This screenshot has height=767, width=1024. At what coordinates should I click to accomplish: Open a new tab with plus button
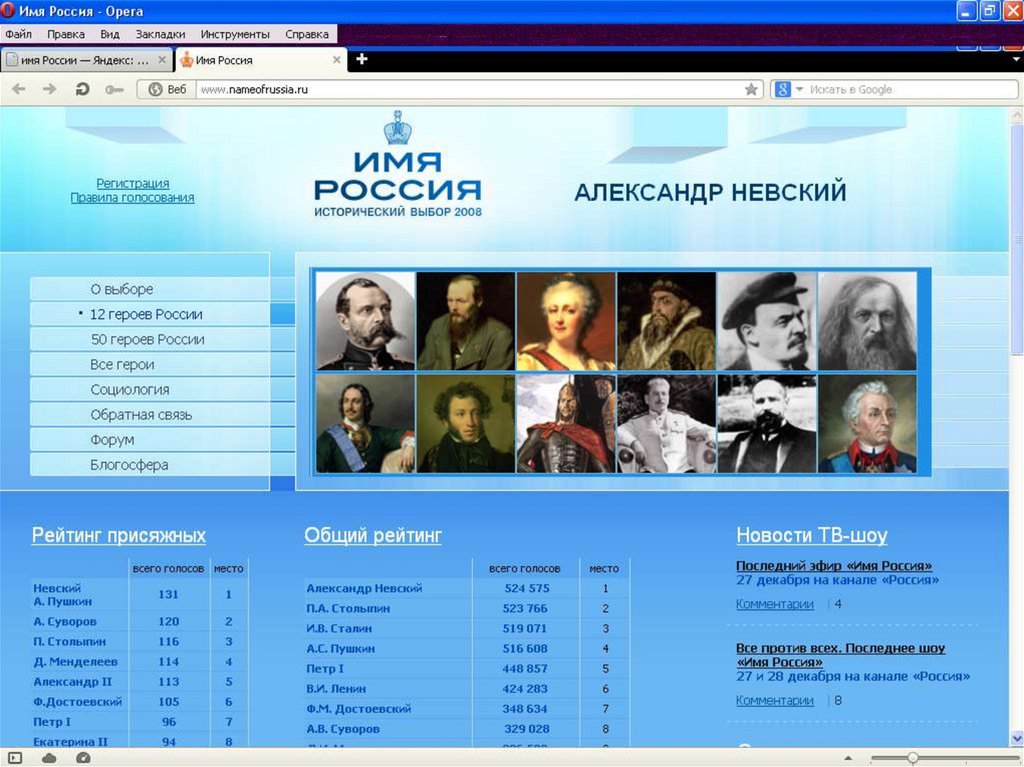click(362, 59)
